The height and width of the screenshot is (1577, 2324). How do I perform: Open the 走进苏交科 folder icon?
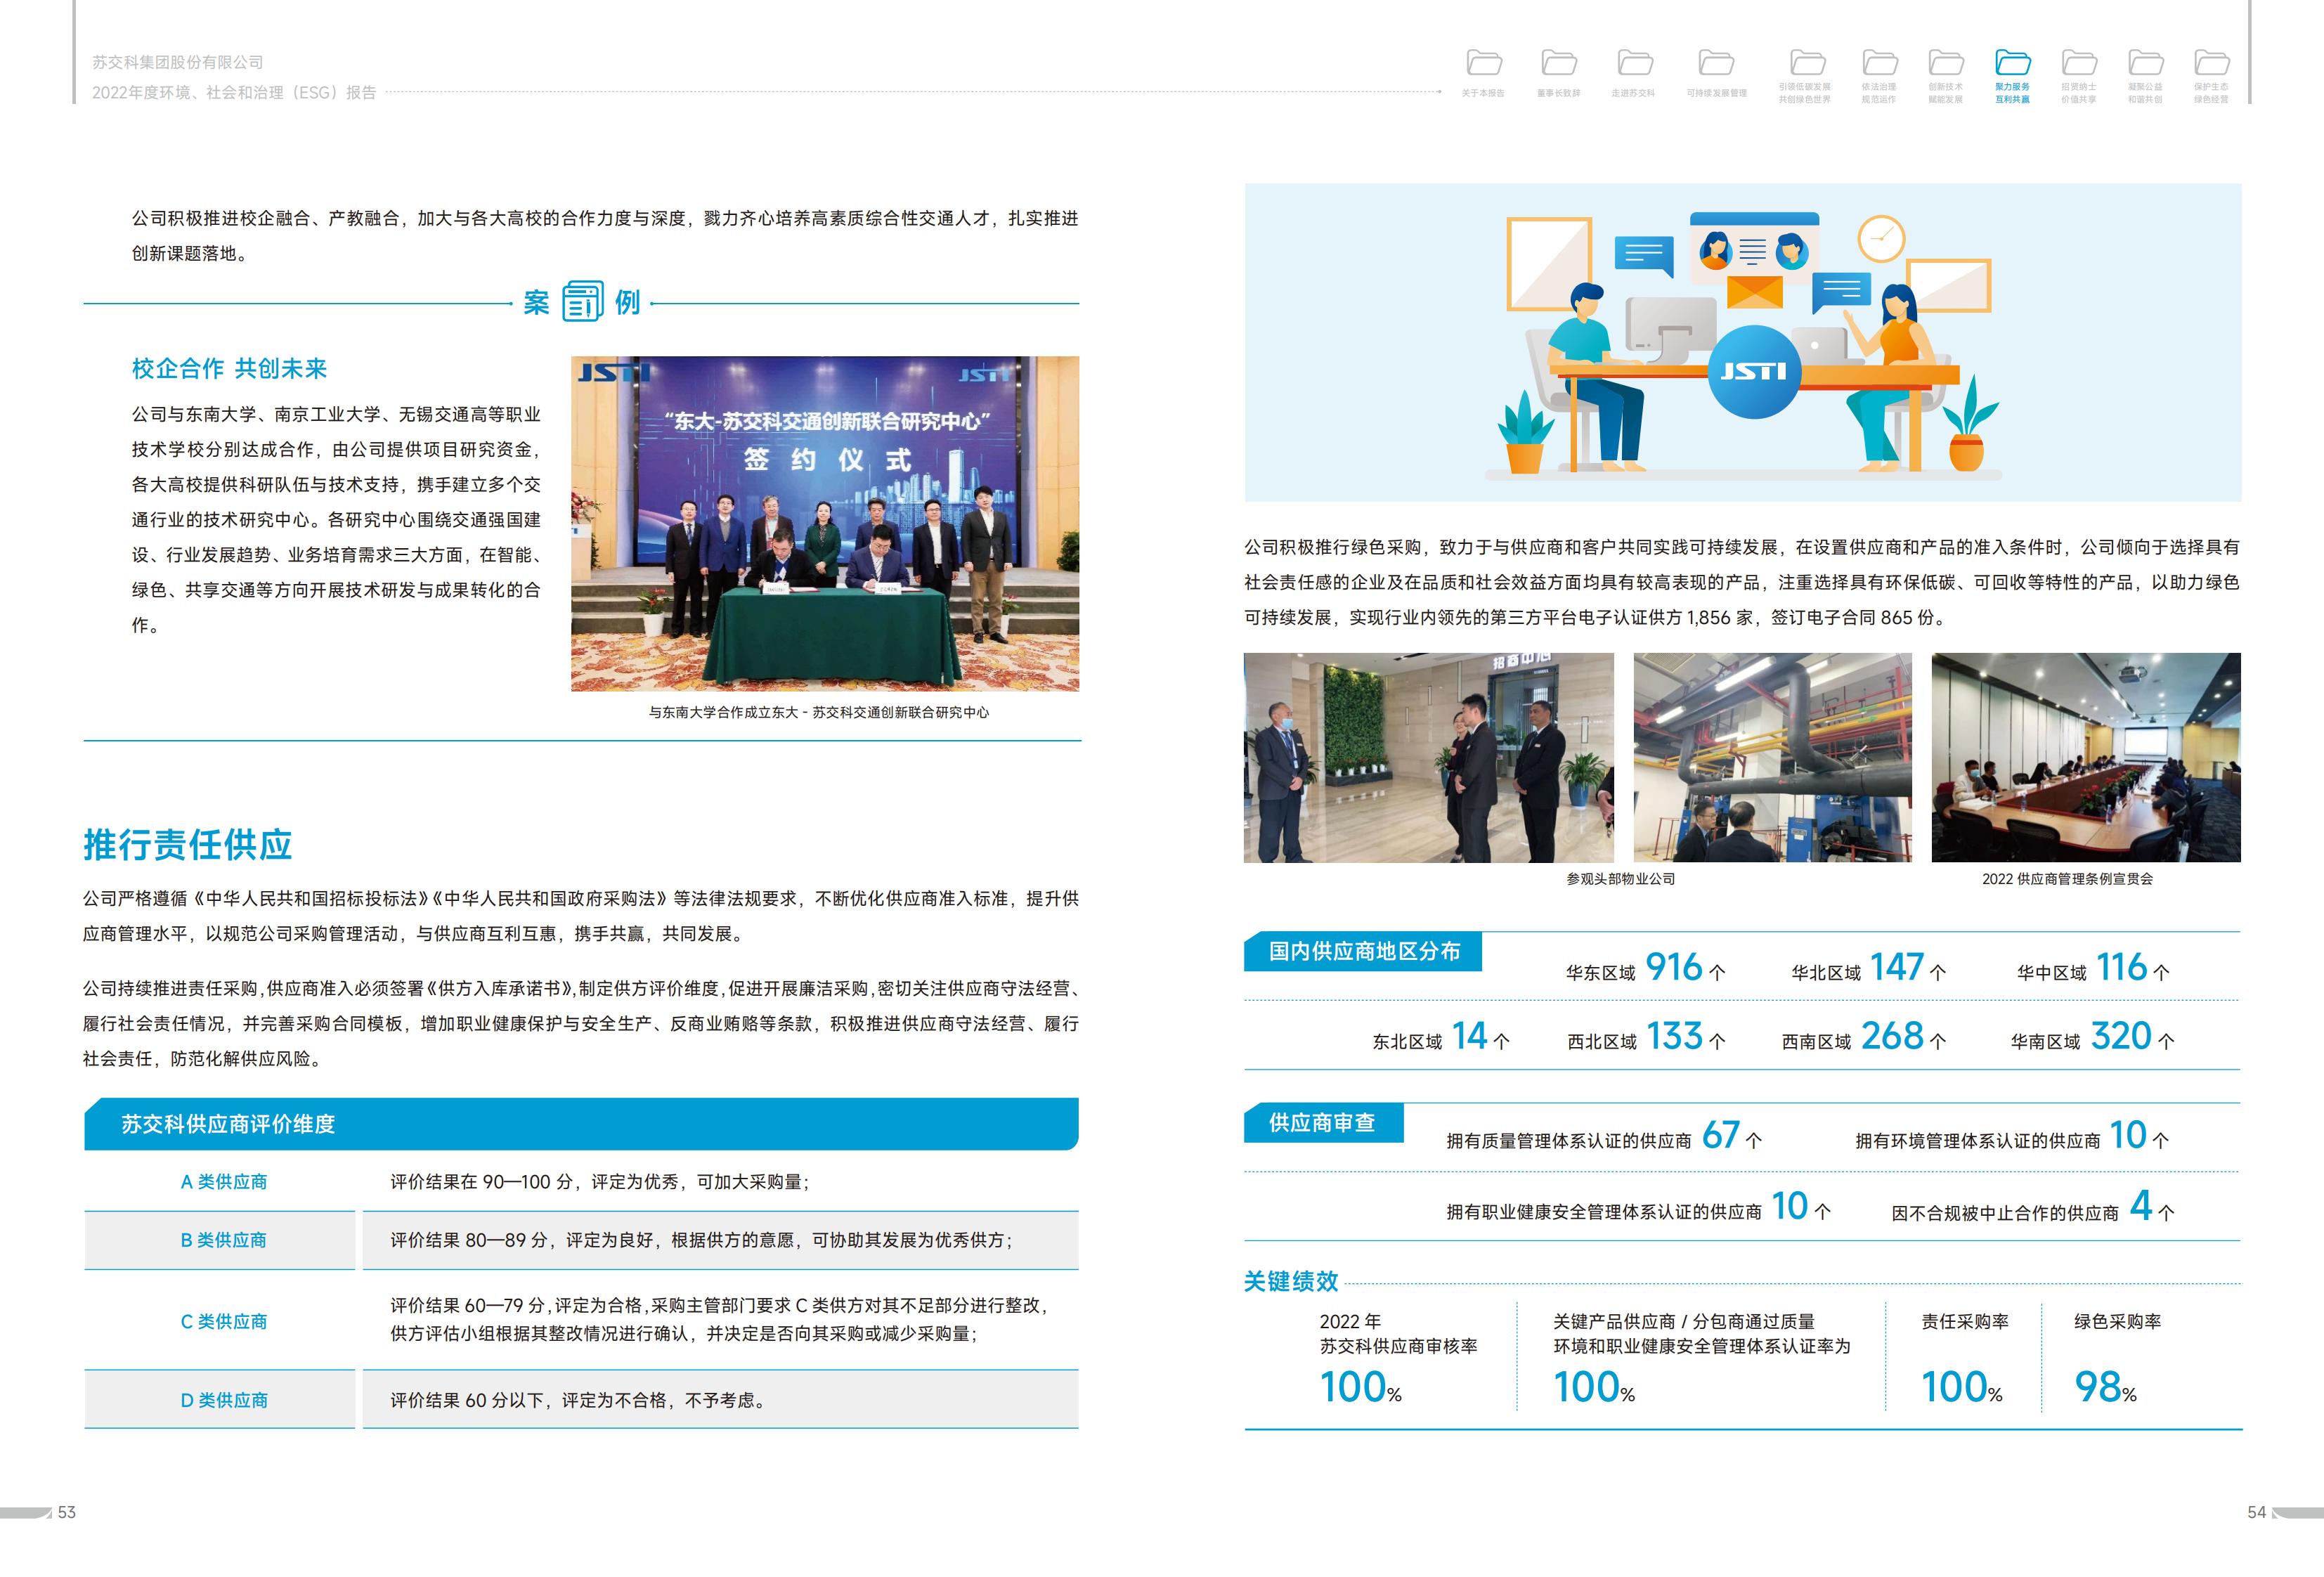[x=1635, y=63]
